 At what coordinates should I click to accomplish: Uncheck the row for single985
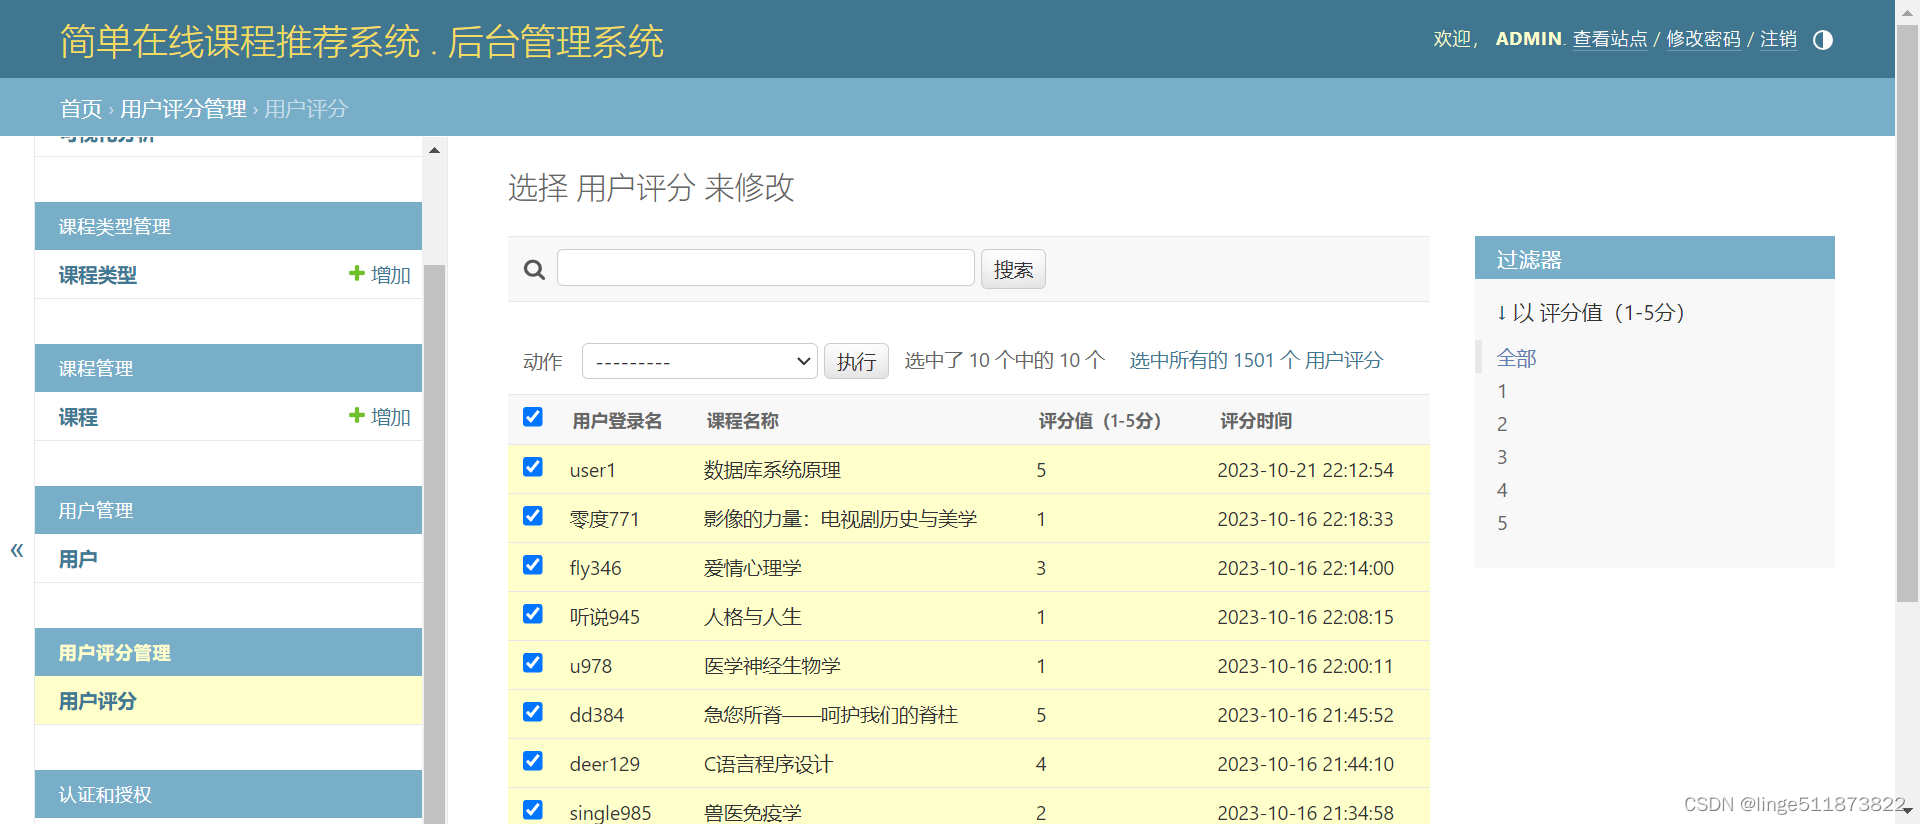(533, 810)
